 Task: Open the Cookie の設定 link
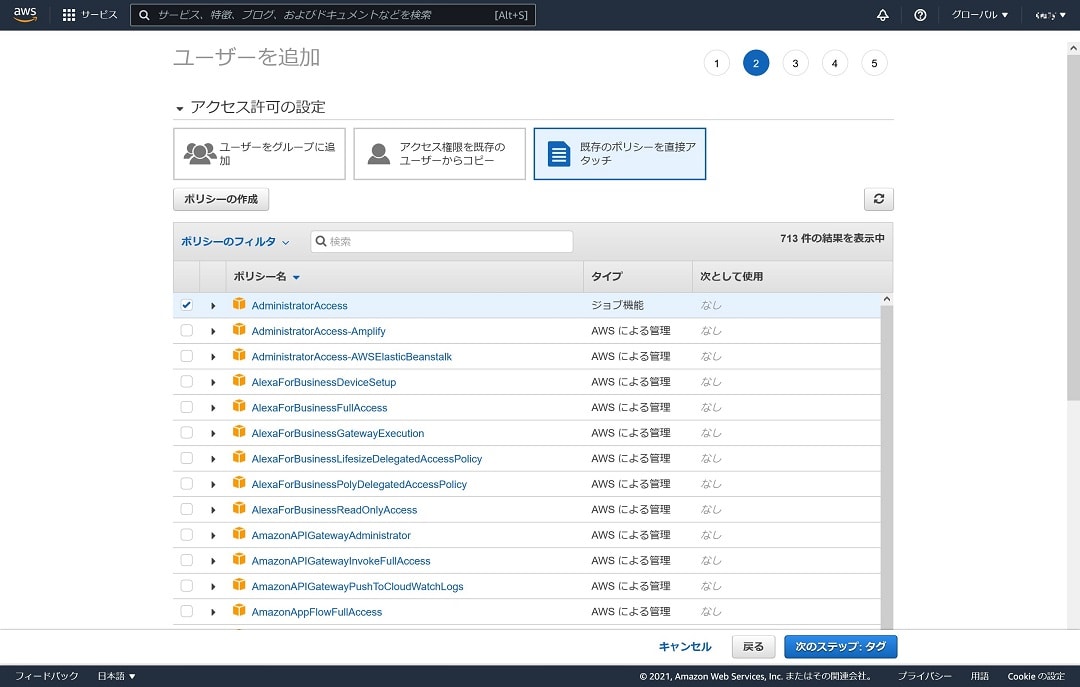coord(1036,676)
